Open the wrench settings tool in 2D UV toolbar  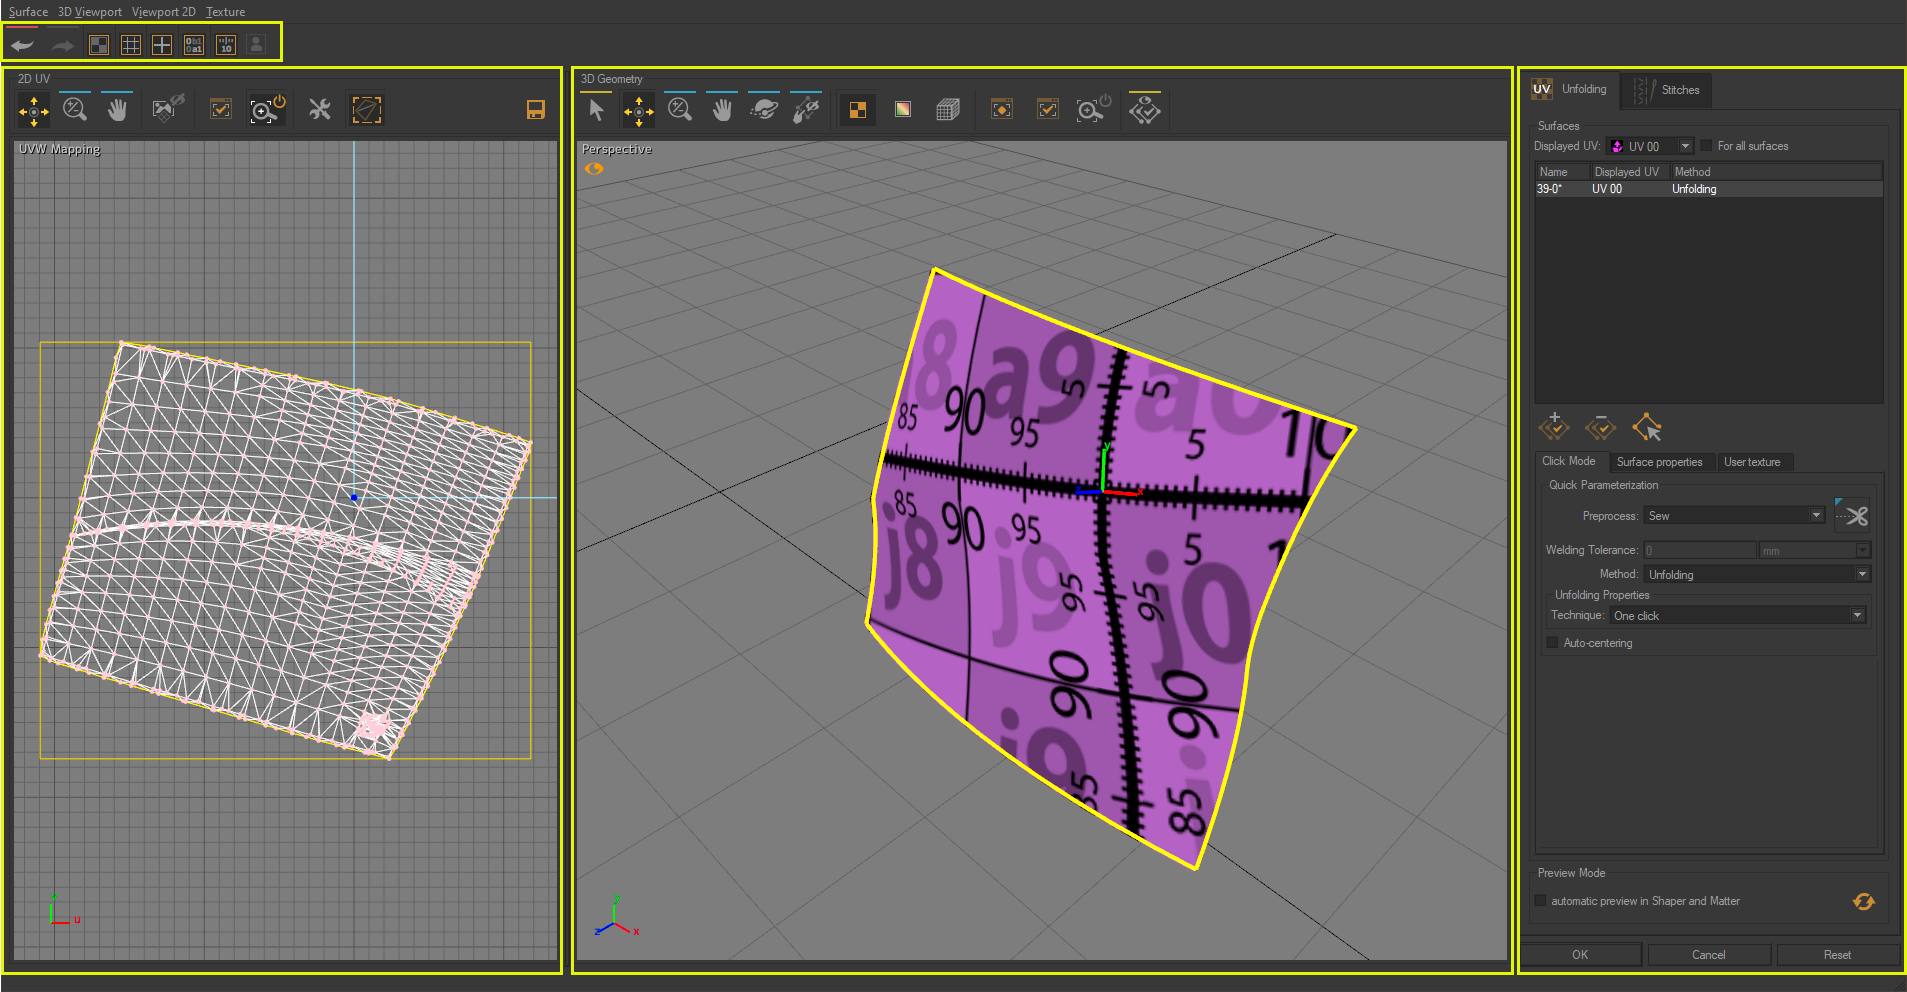(318, 109)
